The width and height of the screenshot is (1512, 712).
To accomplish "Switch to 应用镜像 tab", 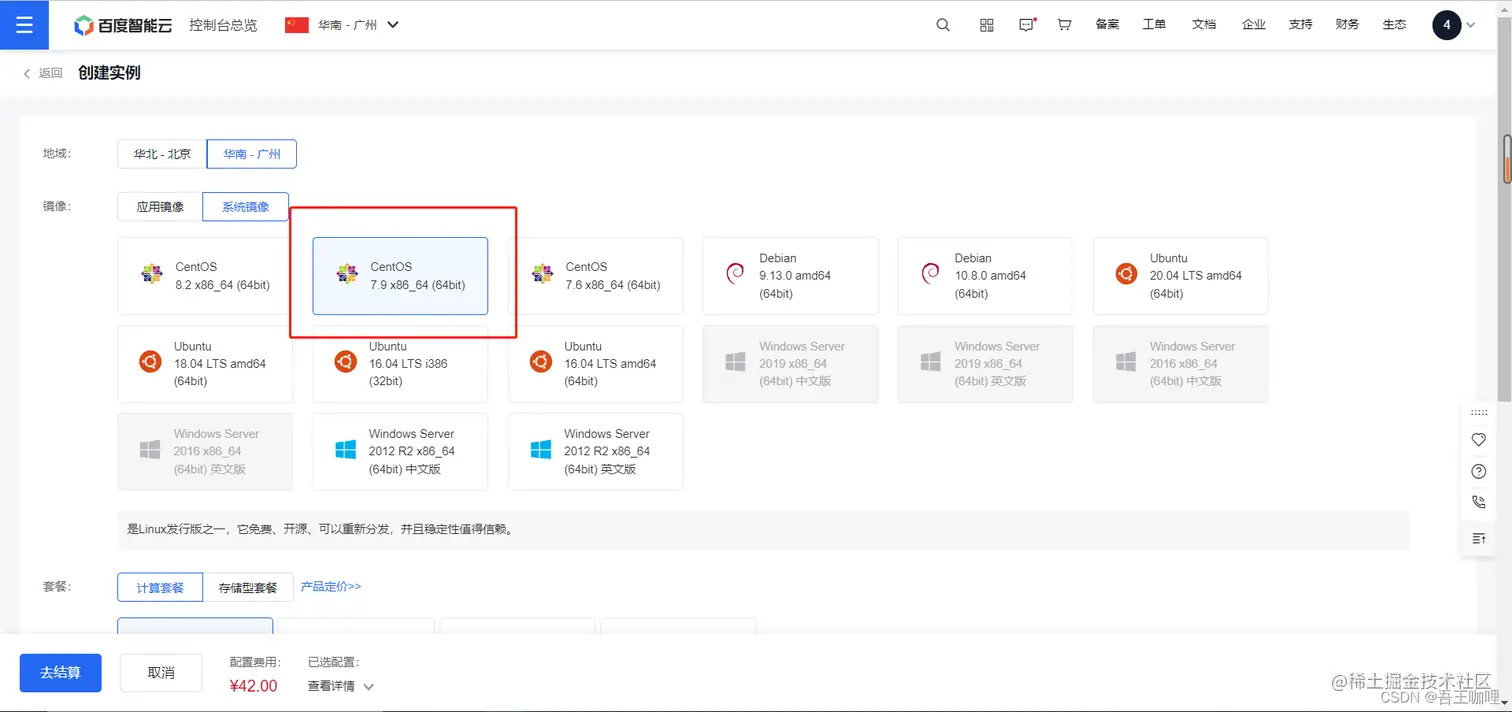I will 160,207.
